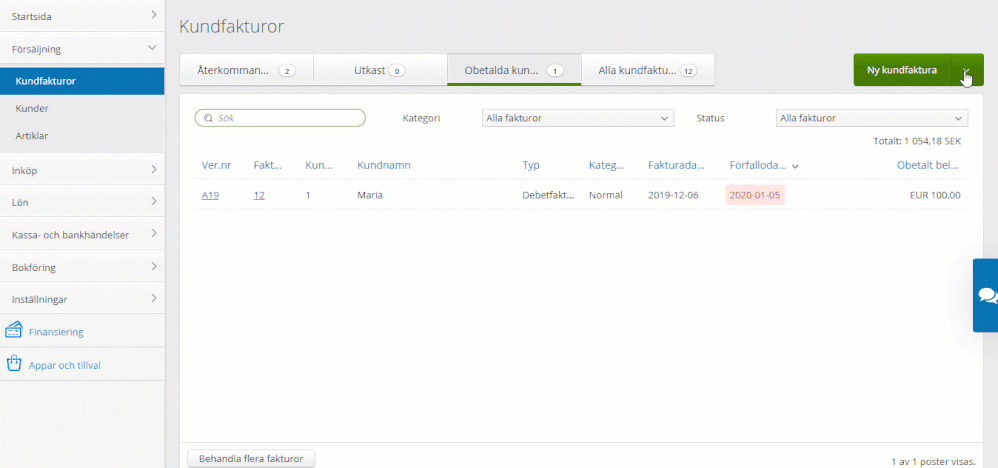Open the Kategori dropdown
This screenshot has height=468, width=998.
coord(577,118)
